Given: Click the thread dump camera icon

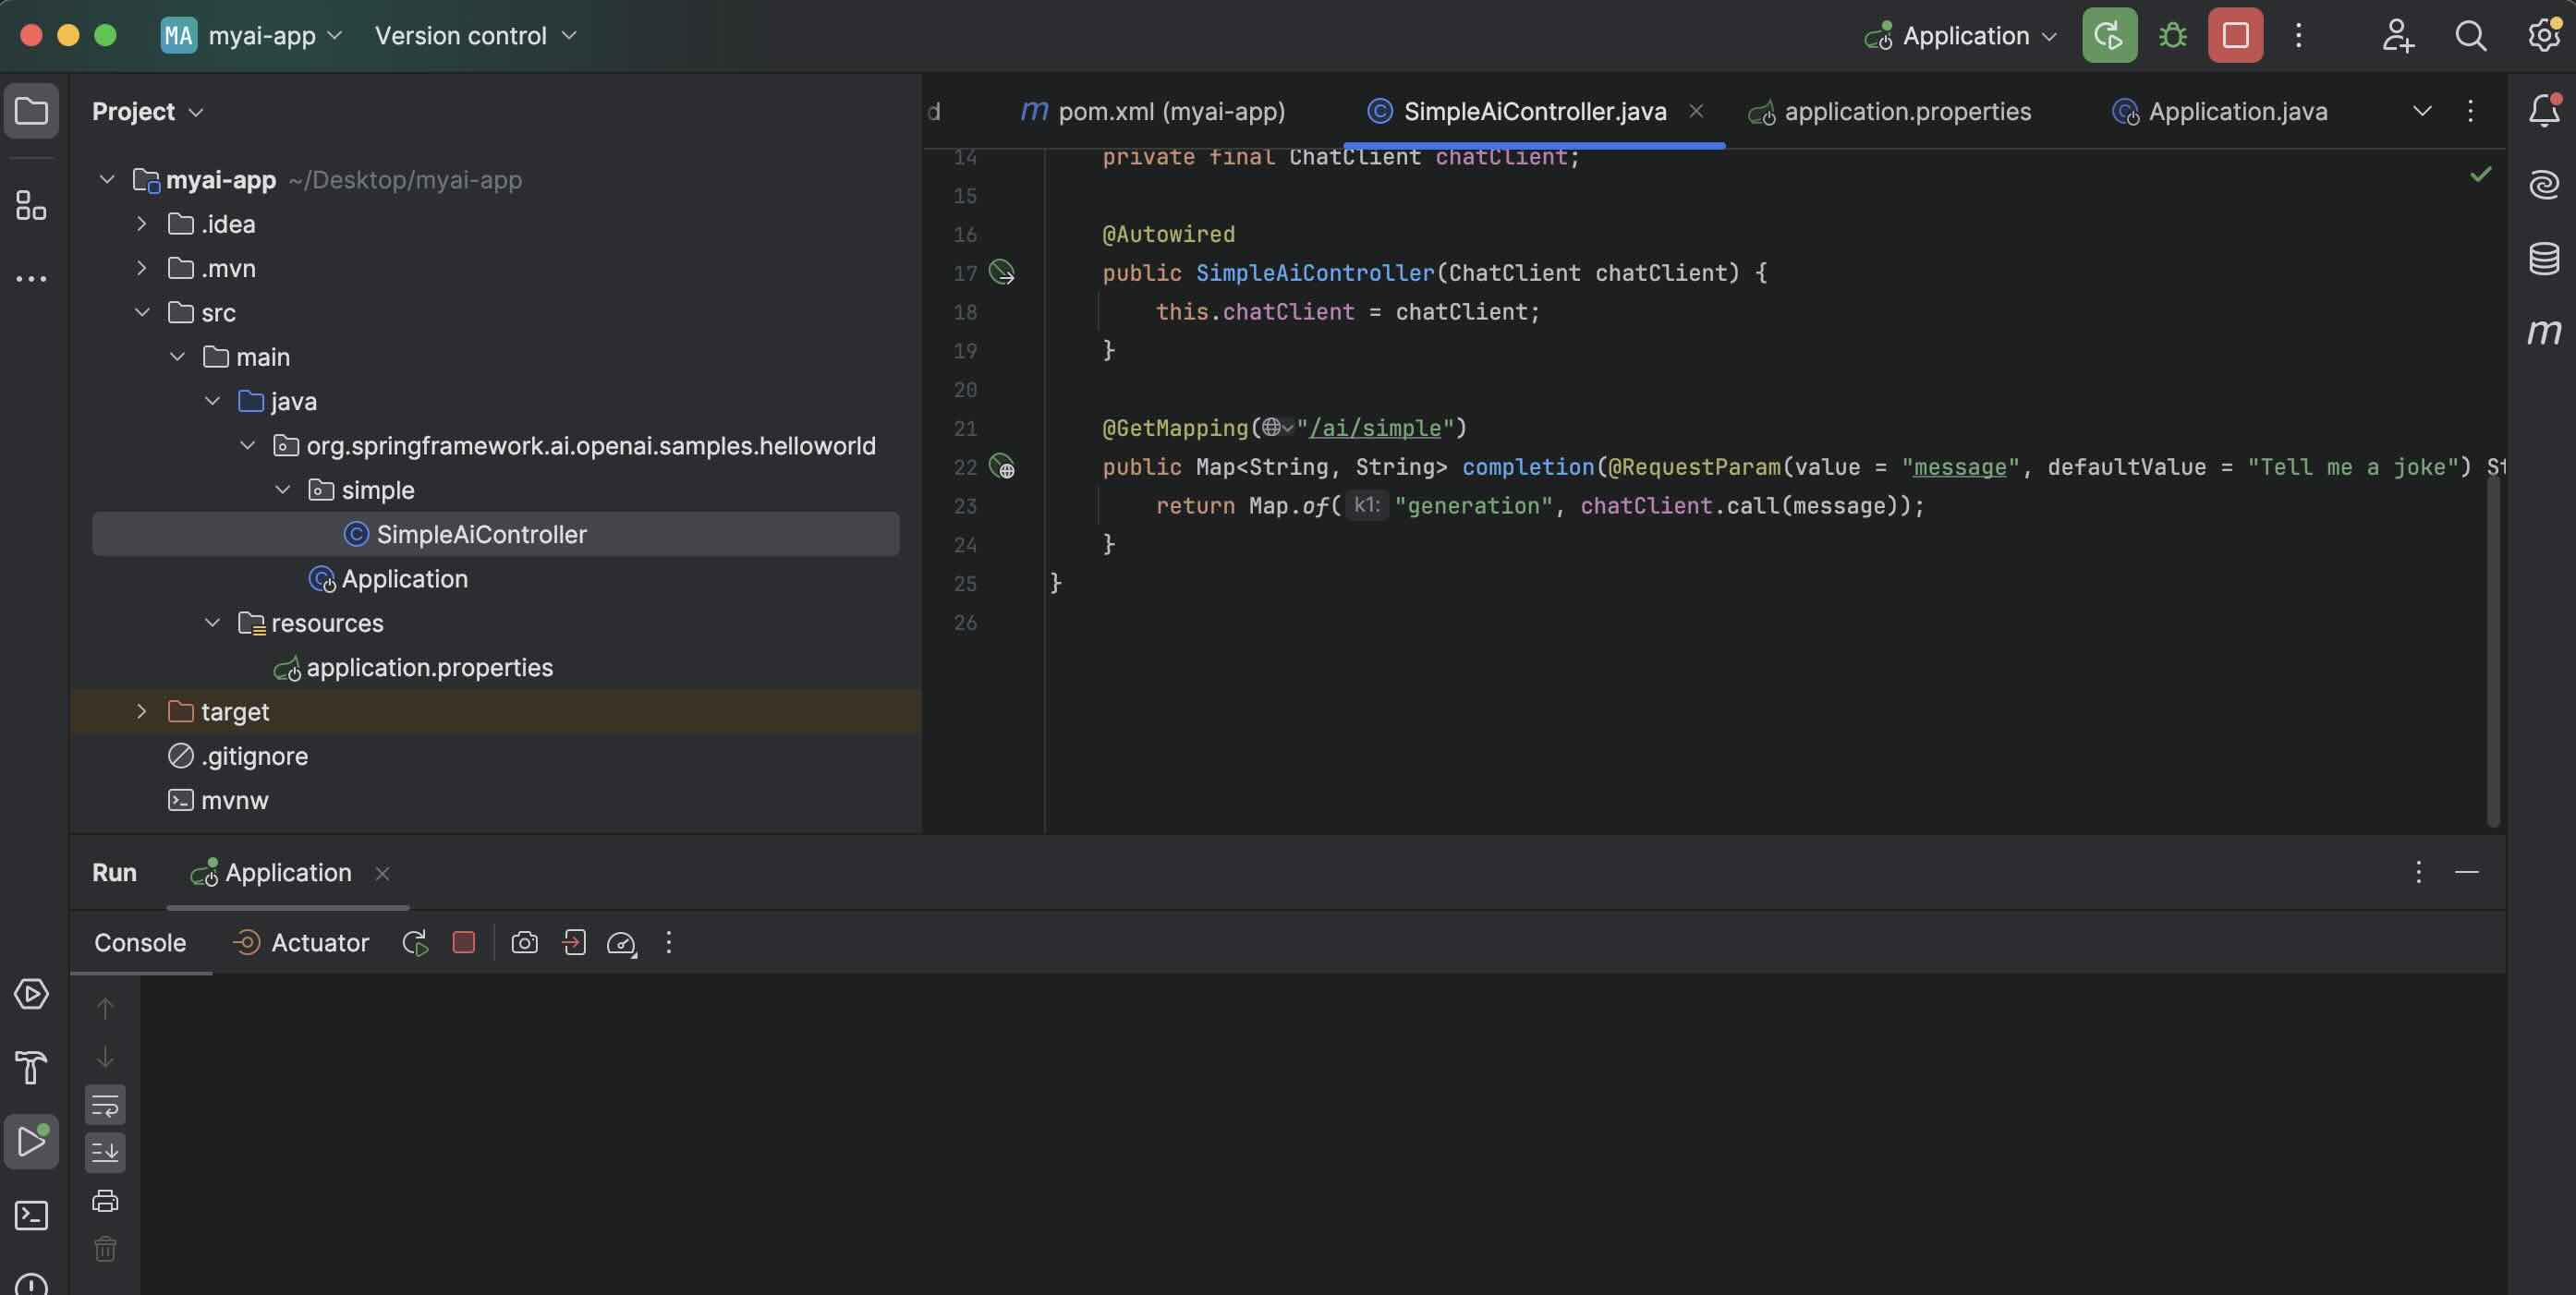Looking at the screenshot, I should coord(524,943).
